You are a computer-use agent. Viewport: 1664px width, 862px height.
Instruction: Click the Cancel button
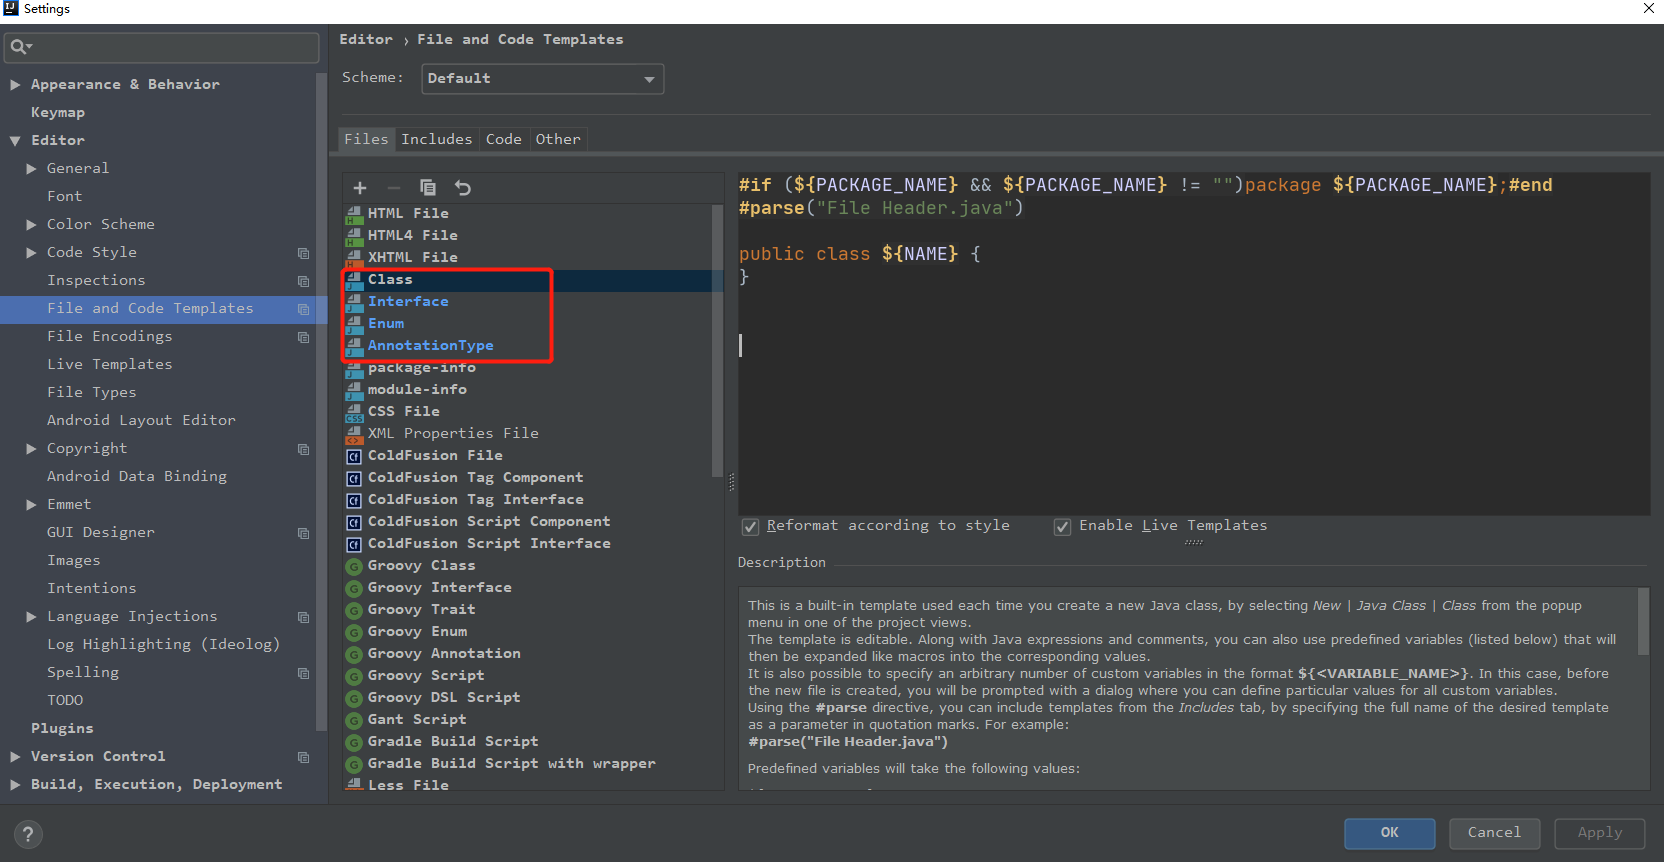click(1493, 833)
